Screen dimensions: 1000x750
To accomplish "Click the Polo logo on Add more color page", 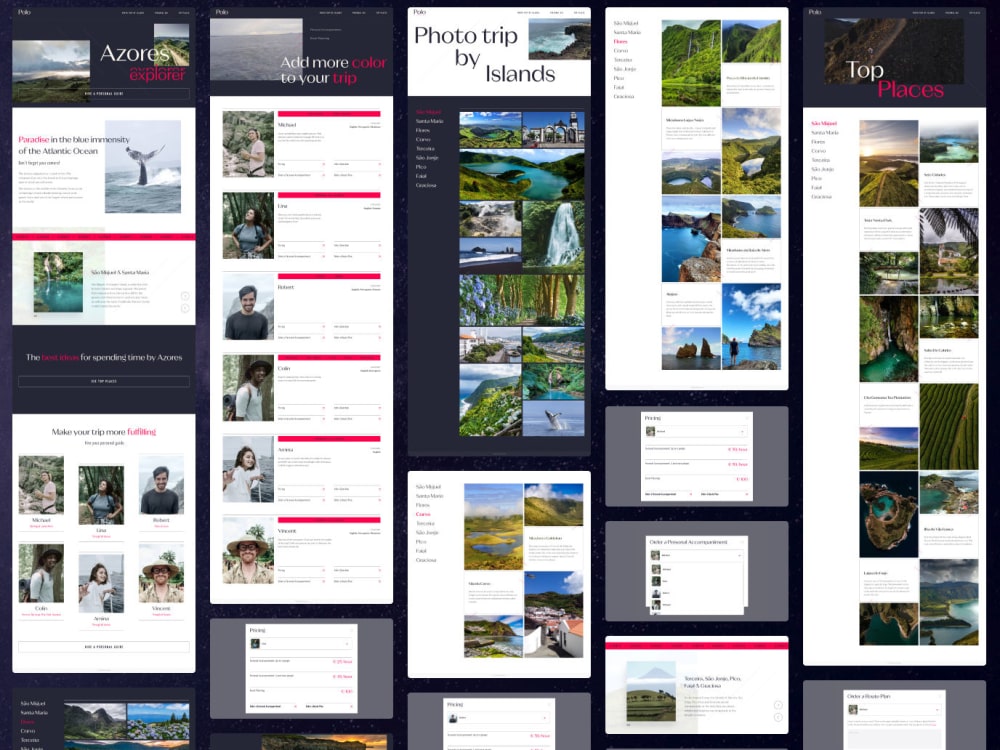I will (222, 12).
